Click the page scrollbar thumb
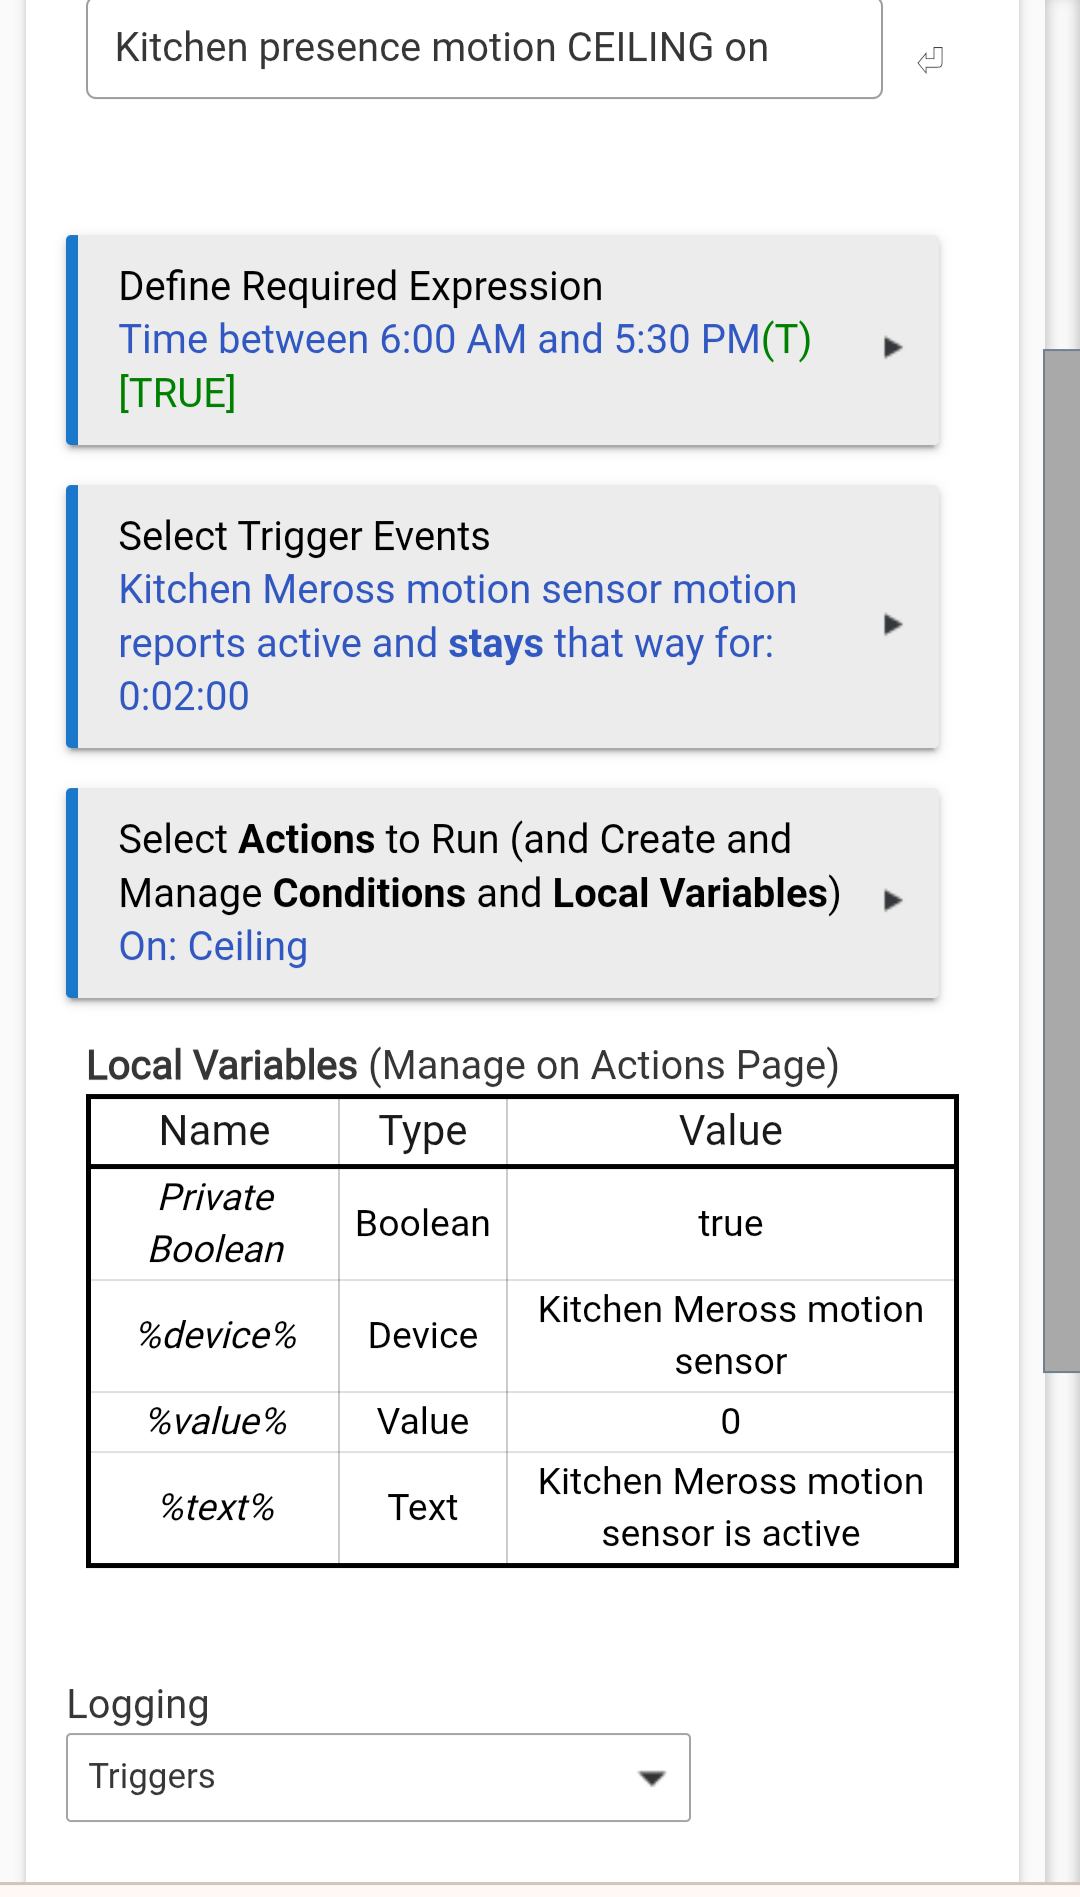The image size is (1080, 1897). click(1061, 860)
